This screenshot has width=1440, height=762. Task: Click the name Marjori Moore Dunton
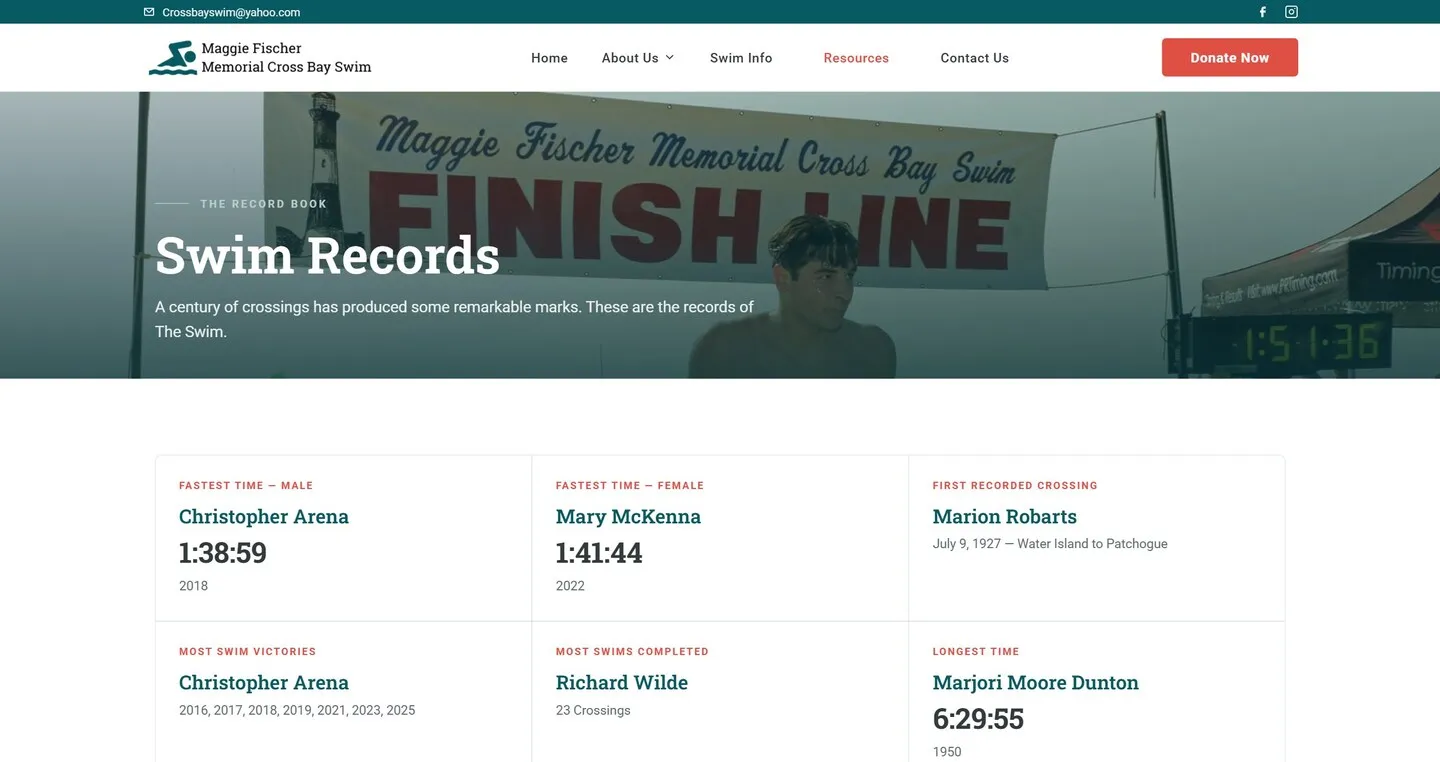click(1036, 683)
